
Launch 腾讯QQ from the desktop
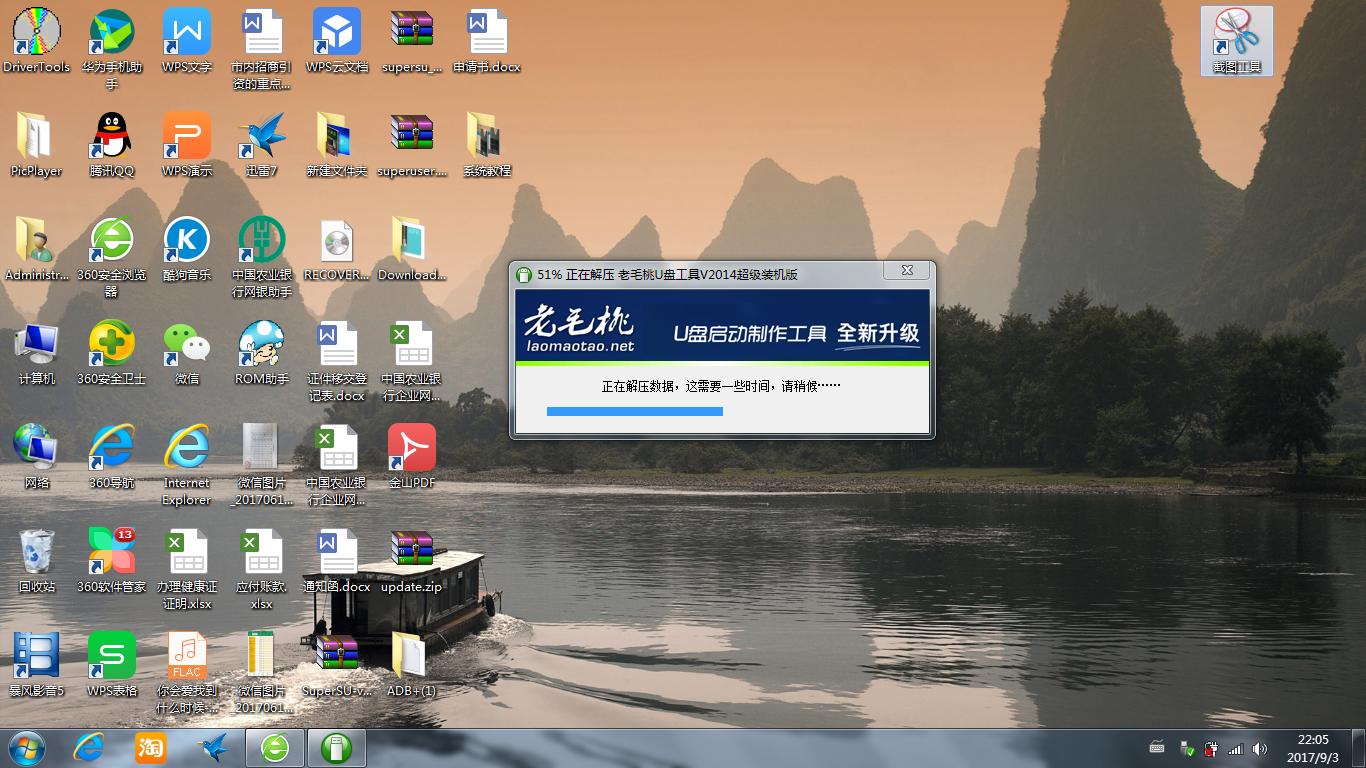click(111, 135)
